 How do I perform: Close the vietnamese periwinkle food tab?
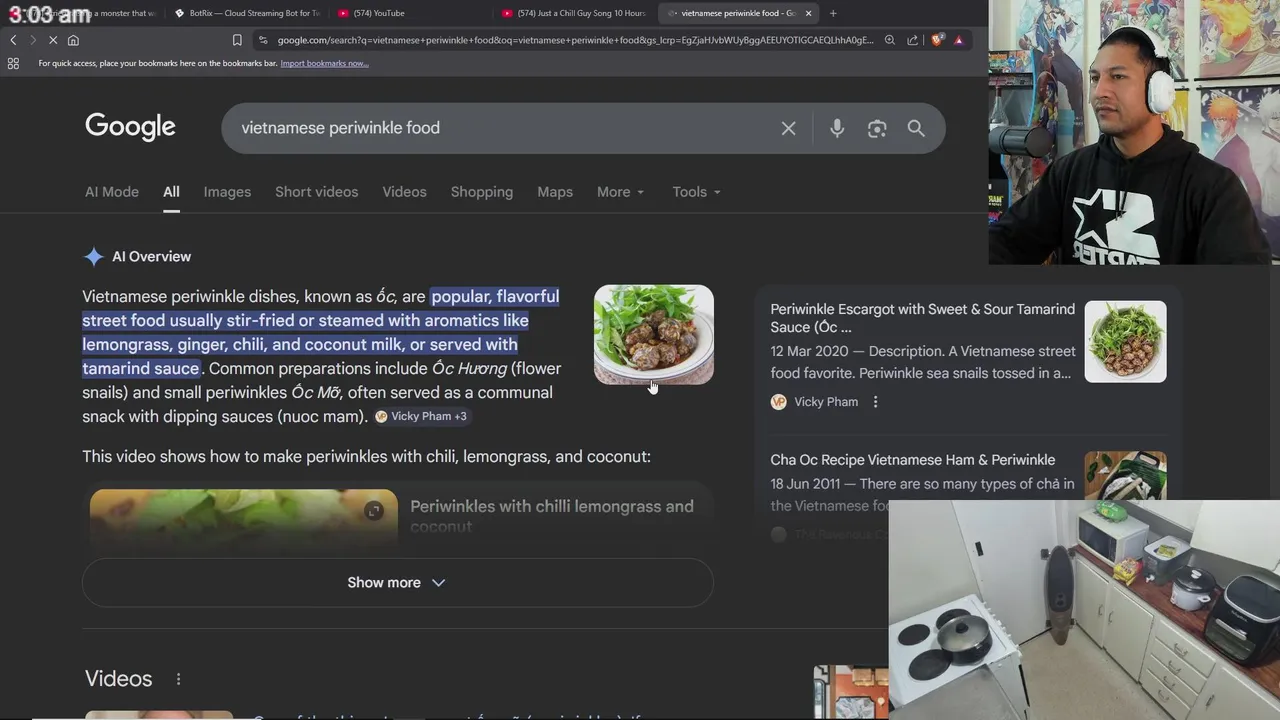(808, 13)
